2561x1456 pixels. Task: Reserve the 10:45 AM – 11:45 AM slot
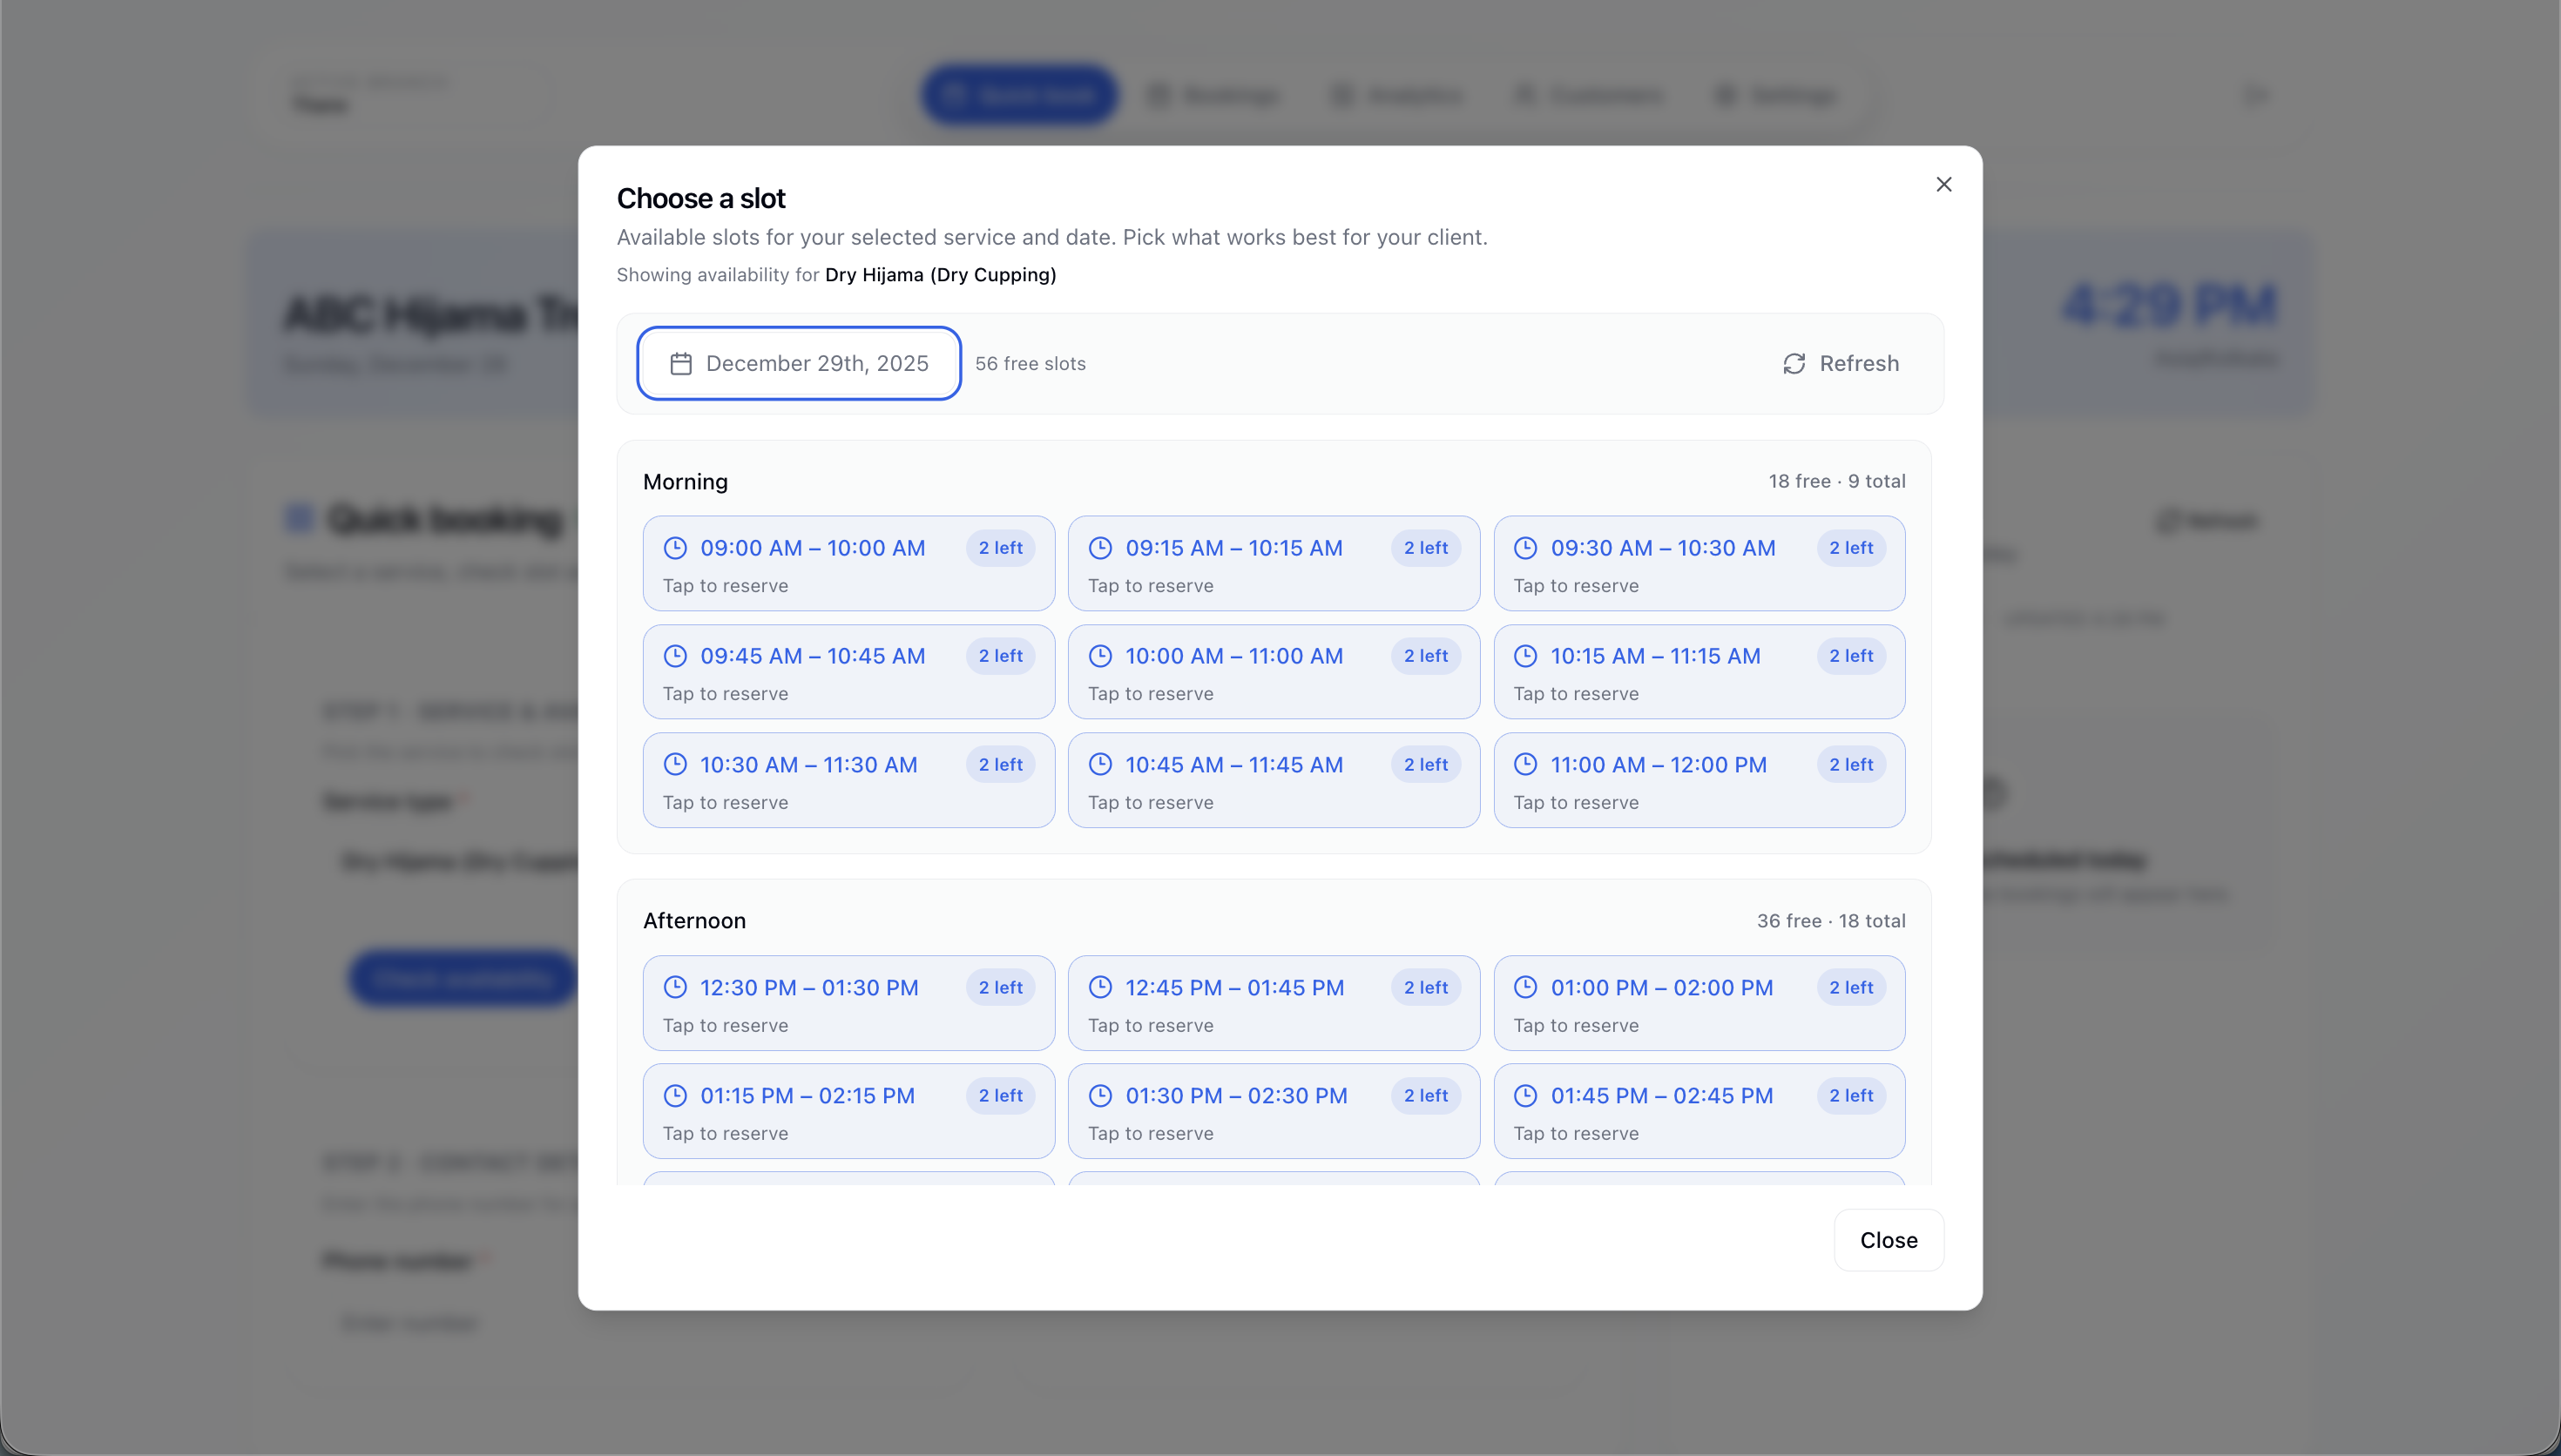(1273, 780)
